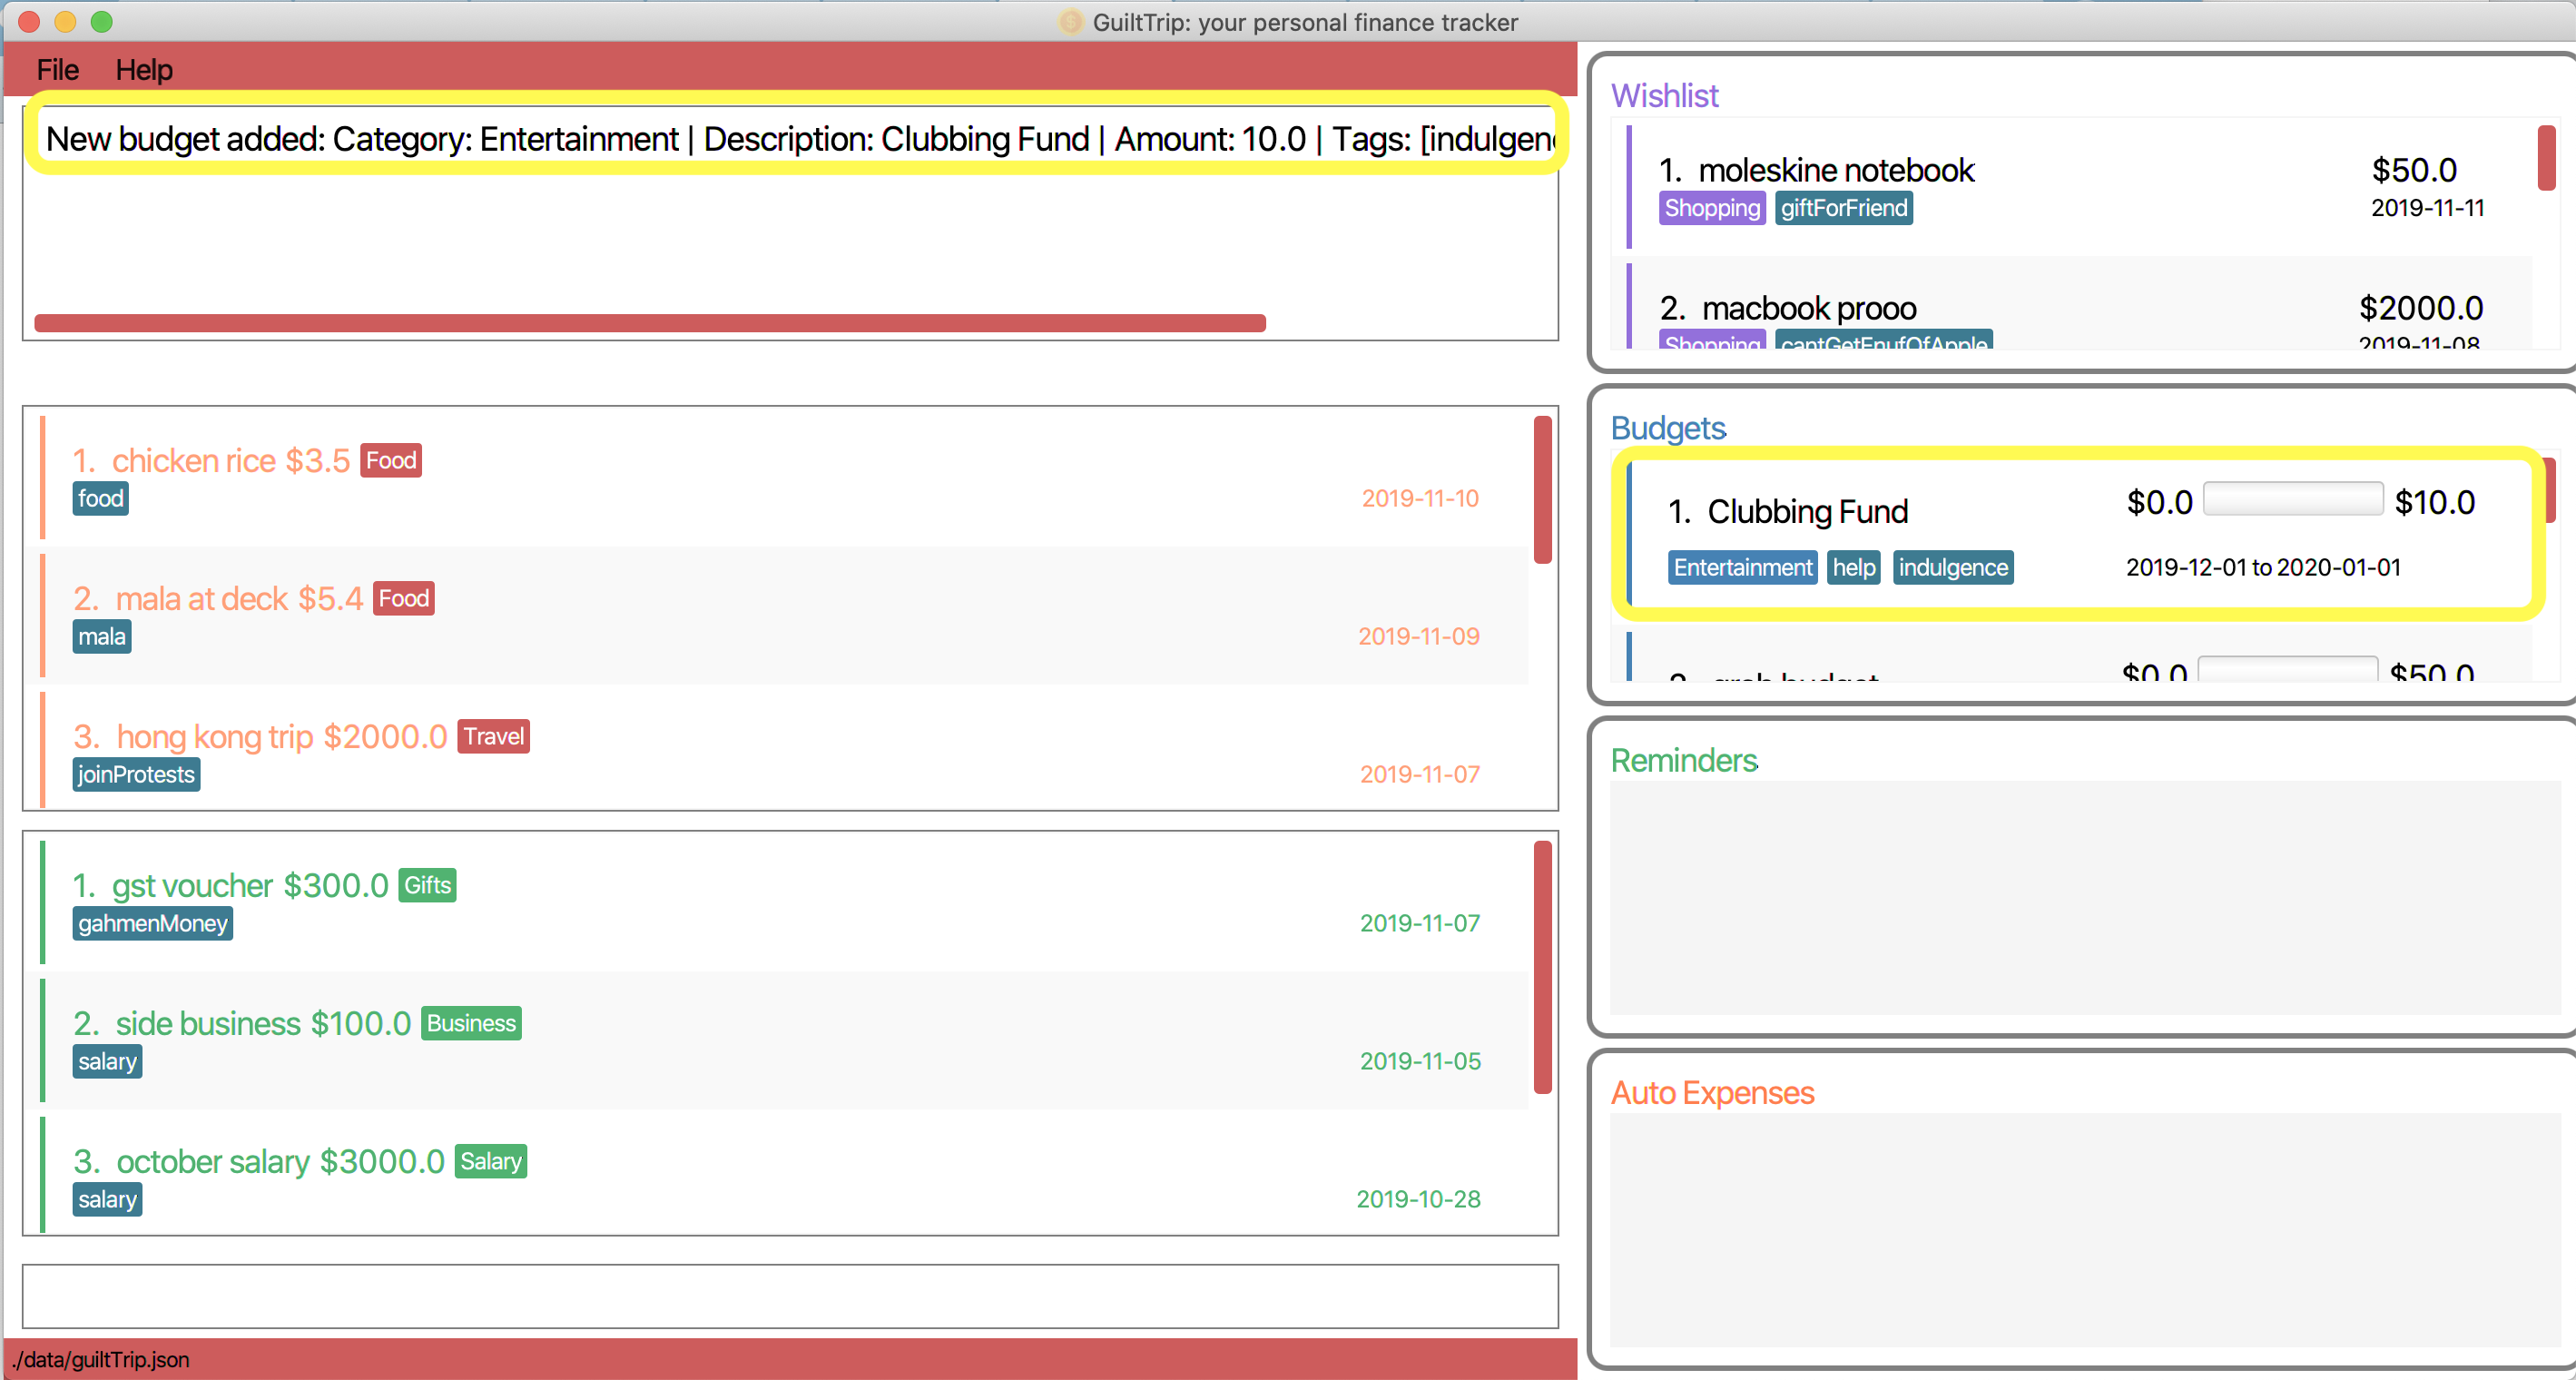Open the Help menu
The width and height of the screenshot is (2576, 1380).
[x=144, y=70]
